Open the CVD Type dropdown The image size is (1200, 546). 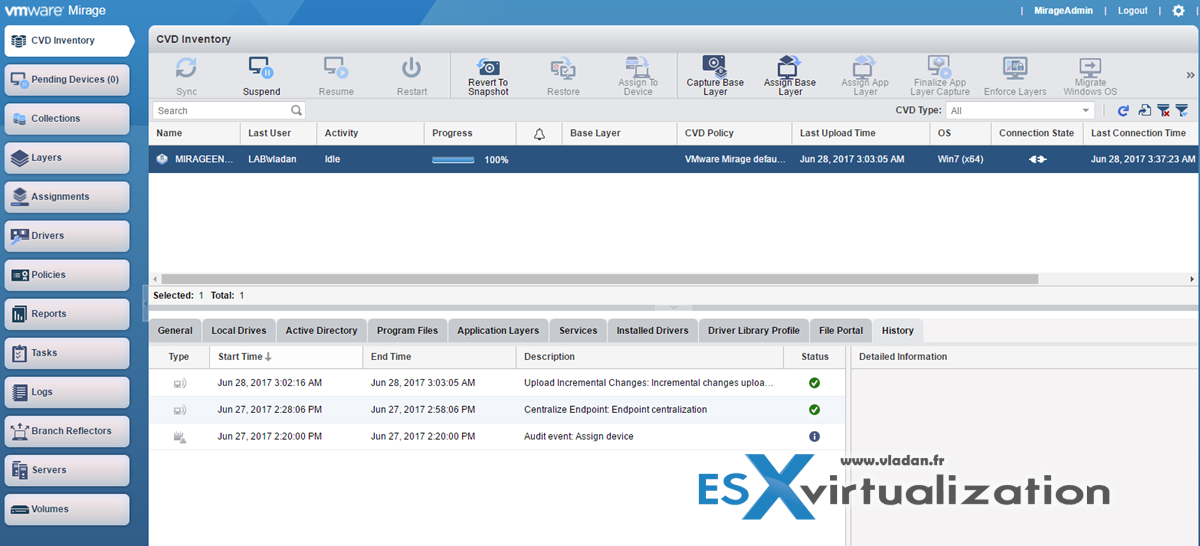click(x=1022, y=111)
